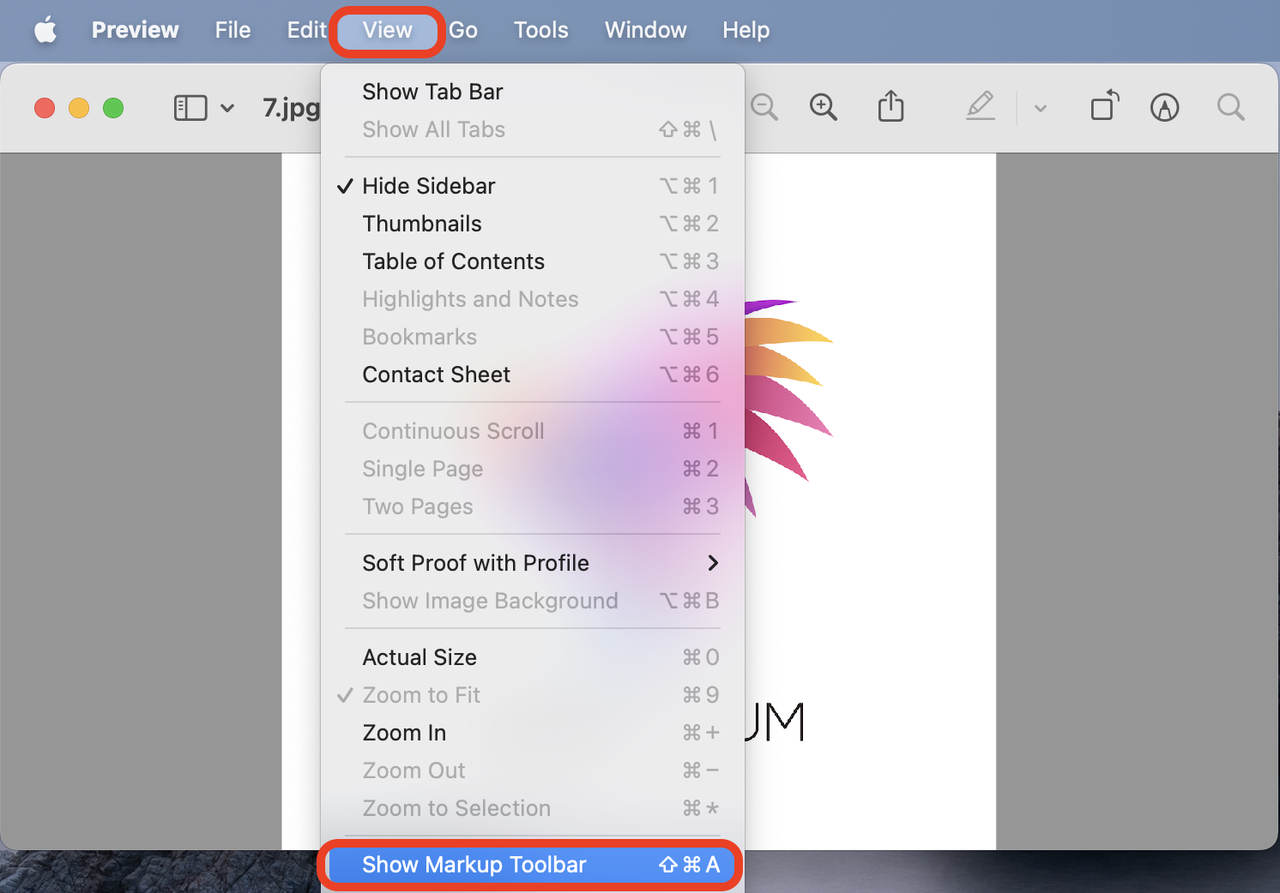Zoom out with the magnifier minus icon
1280x893 pixels.
click(x=764, y=107)
